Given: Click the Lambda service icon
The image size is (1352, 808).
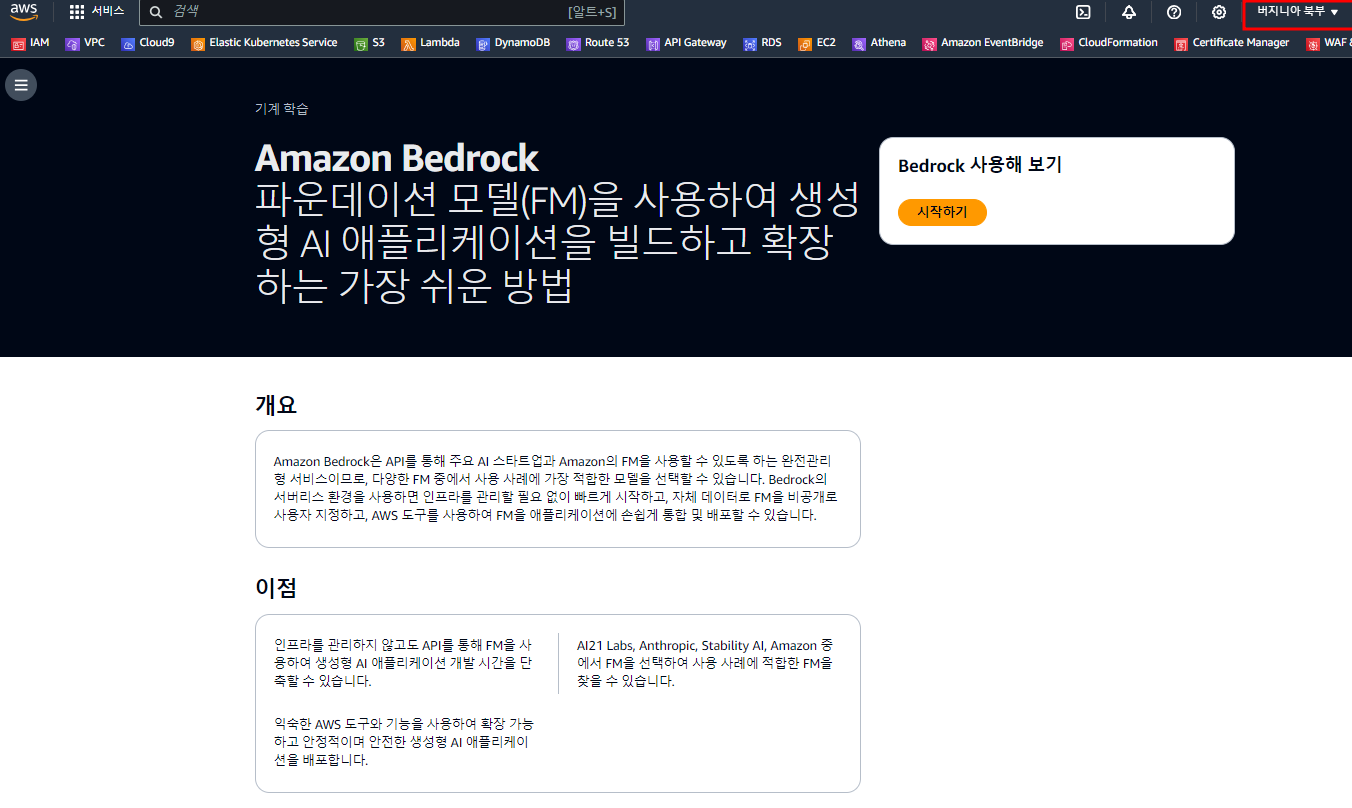Looking at the screenshot, I should [x=408, y=44].
